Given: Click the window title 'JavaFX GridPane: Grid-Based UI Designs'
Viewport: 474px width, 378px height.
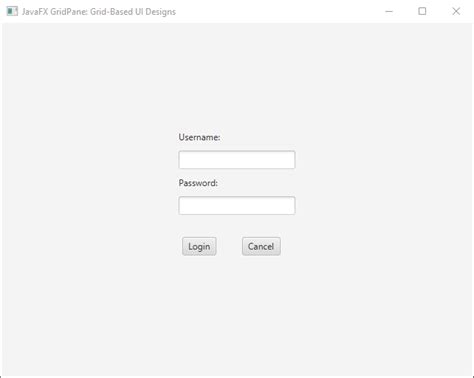Looking at the screenshot, I should (x=99, y=12).
